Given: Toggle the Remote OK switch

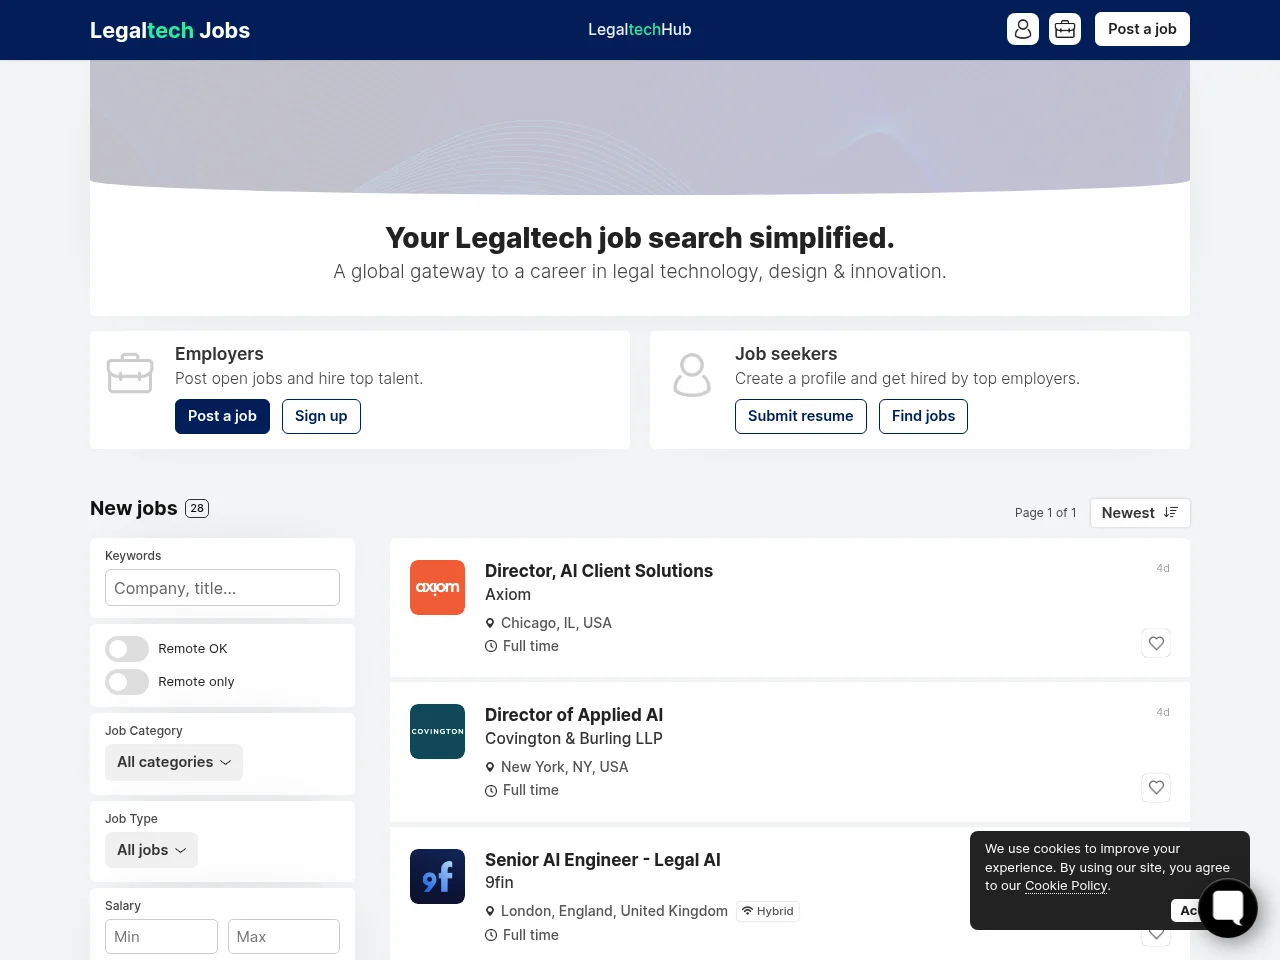Looking at the screenshot, I should (x=127, y=649).
